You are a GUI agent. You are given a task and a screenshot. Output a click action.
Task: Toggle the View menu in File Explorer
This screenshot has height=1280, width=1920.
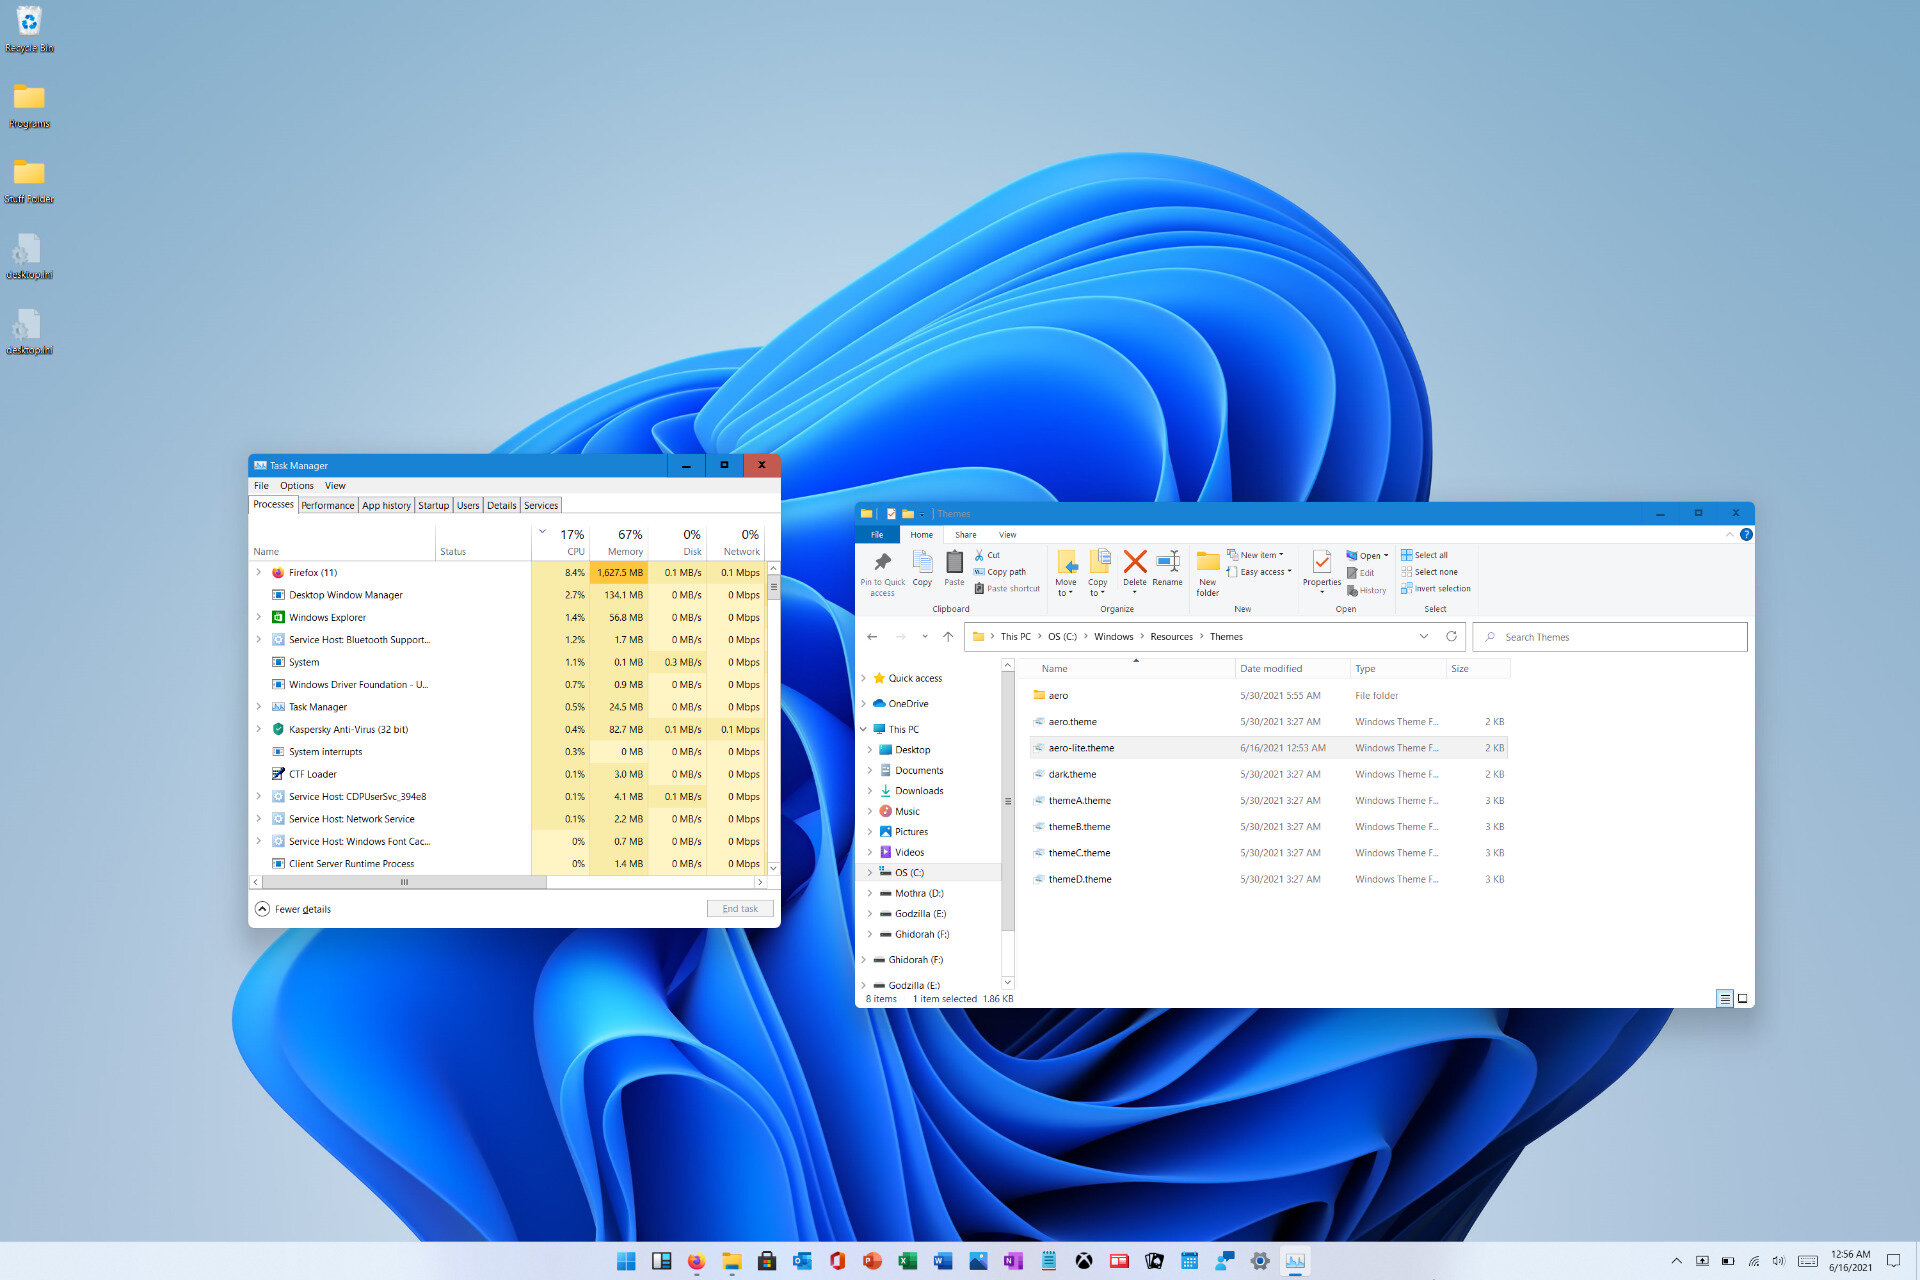[x=1009, y=533]
